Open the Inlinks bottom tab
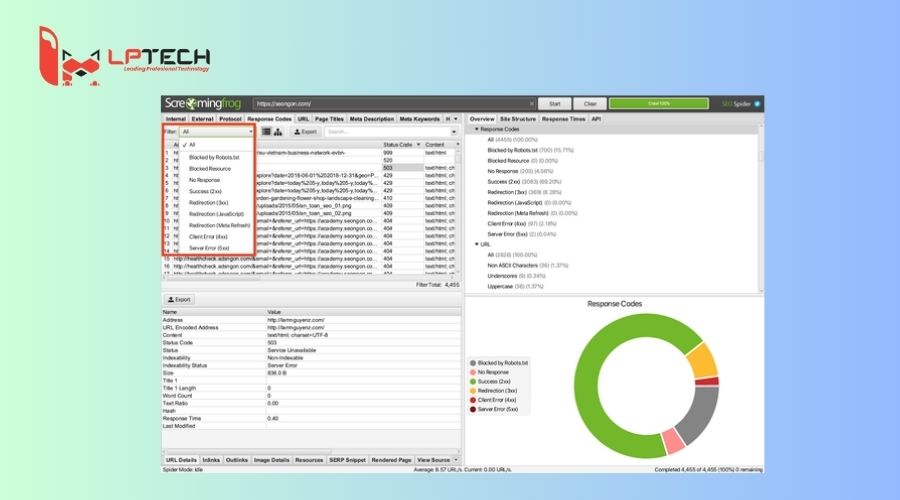The image size is (900, 500). pos(211,460)
